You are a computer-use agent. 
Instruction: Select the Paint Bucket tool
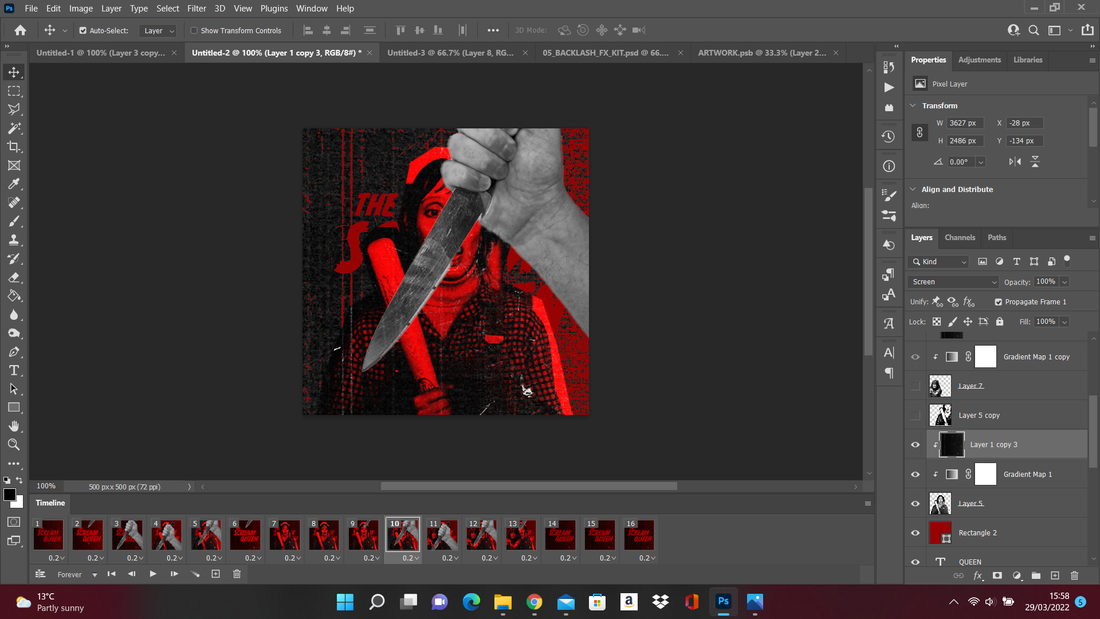click(x=14, y=296)
